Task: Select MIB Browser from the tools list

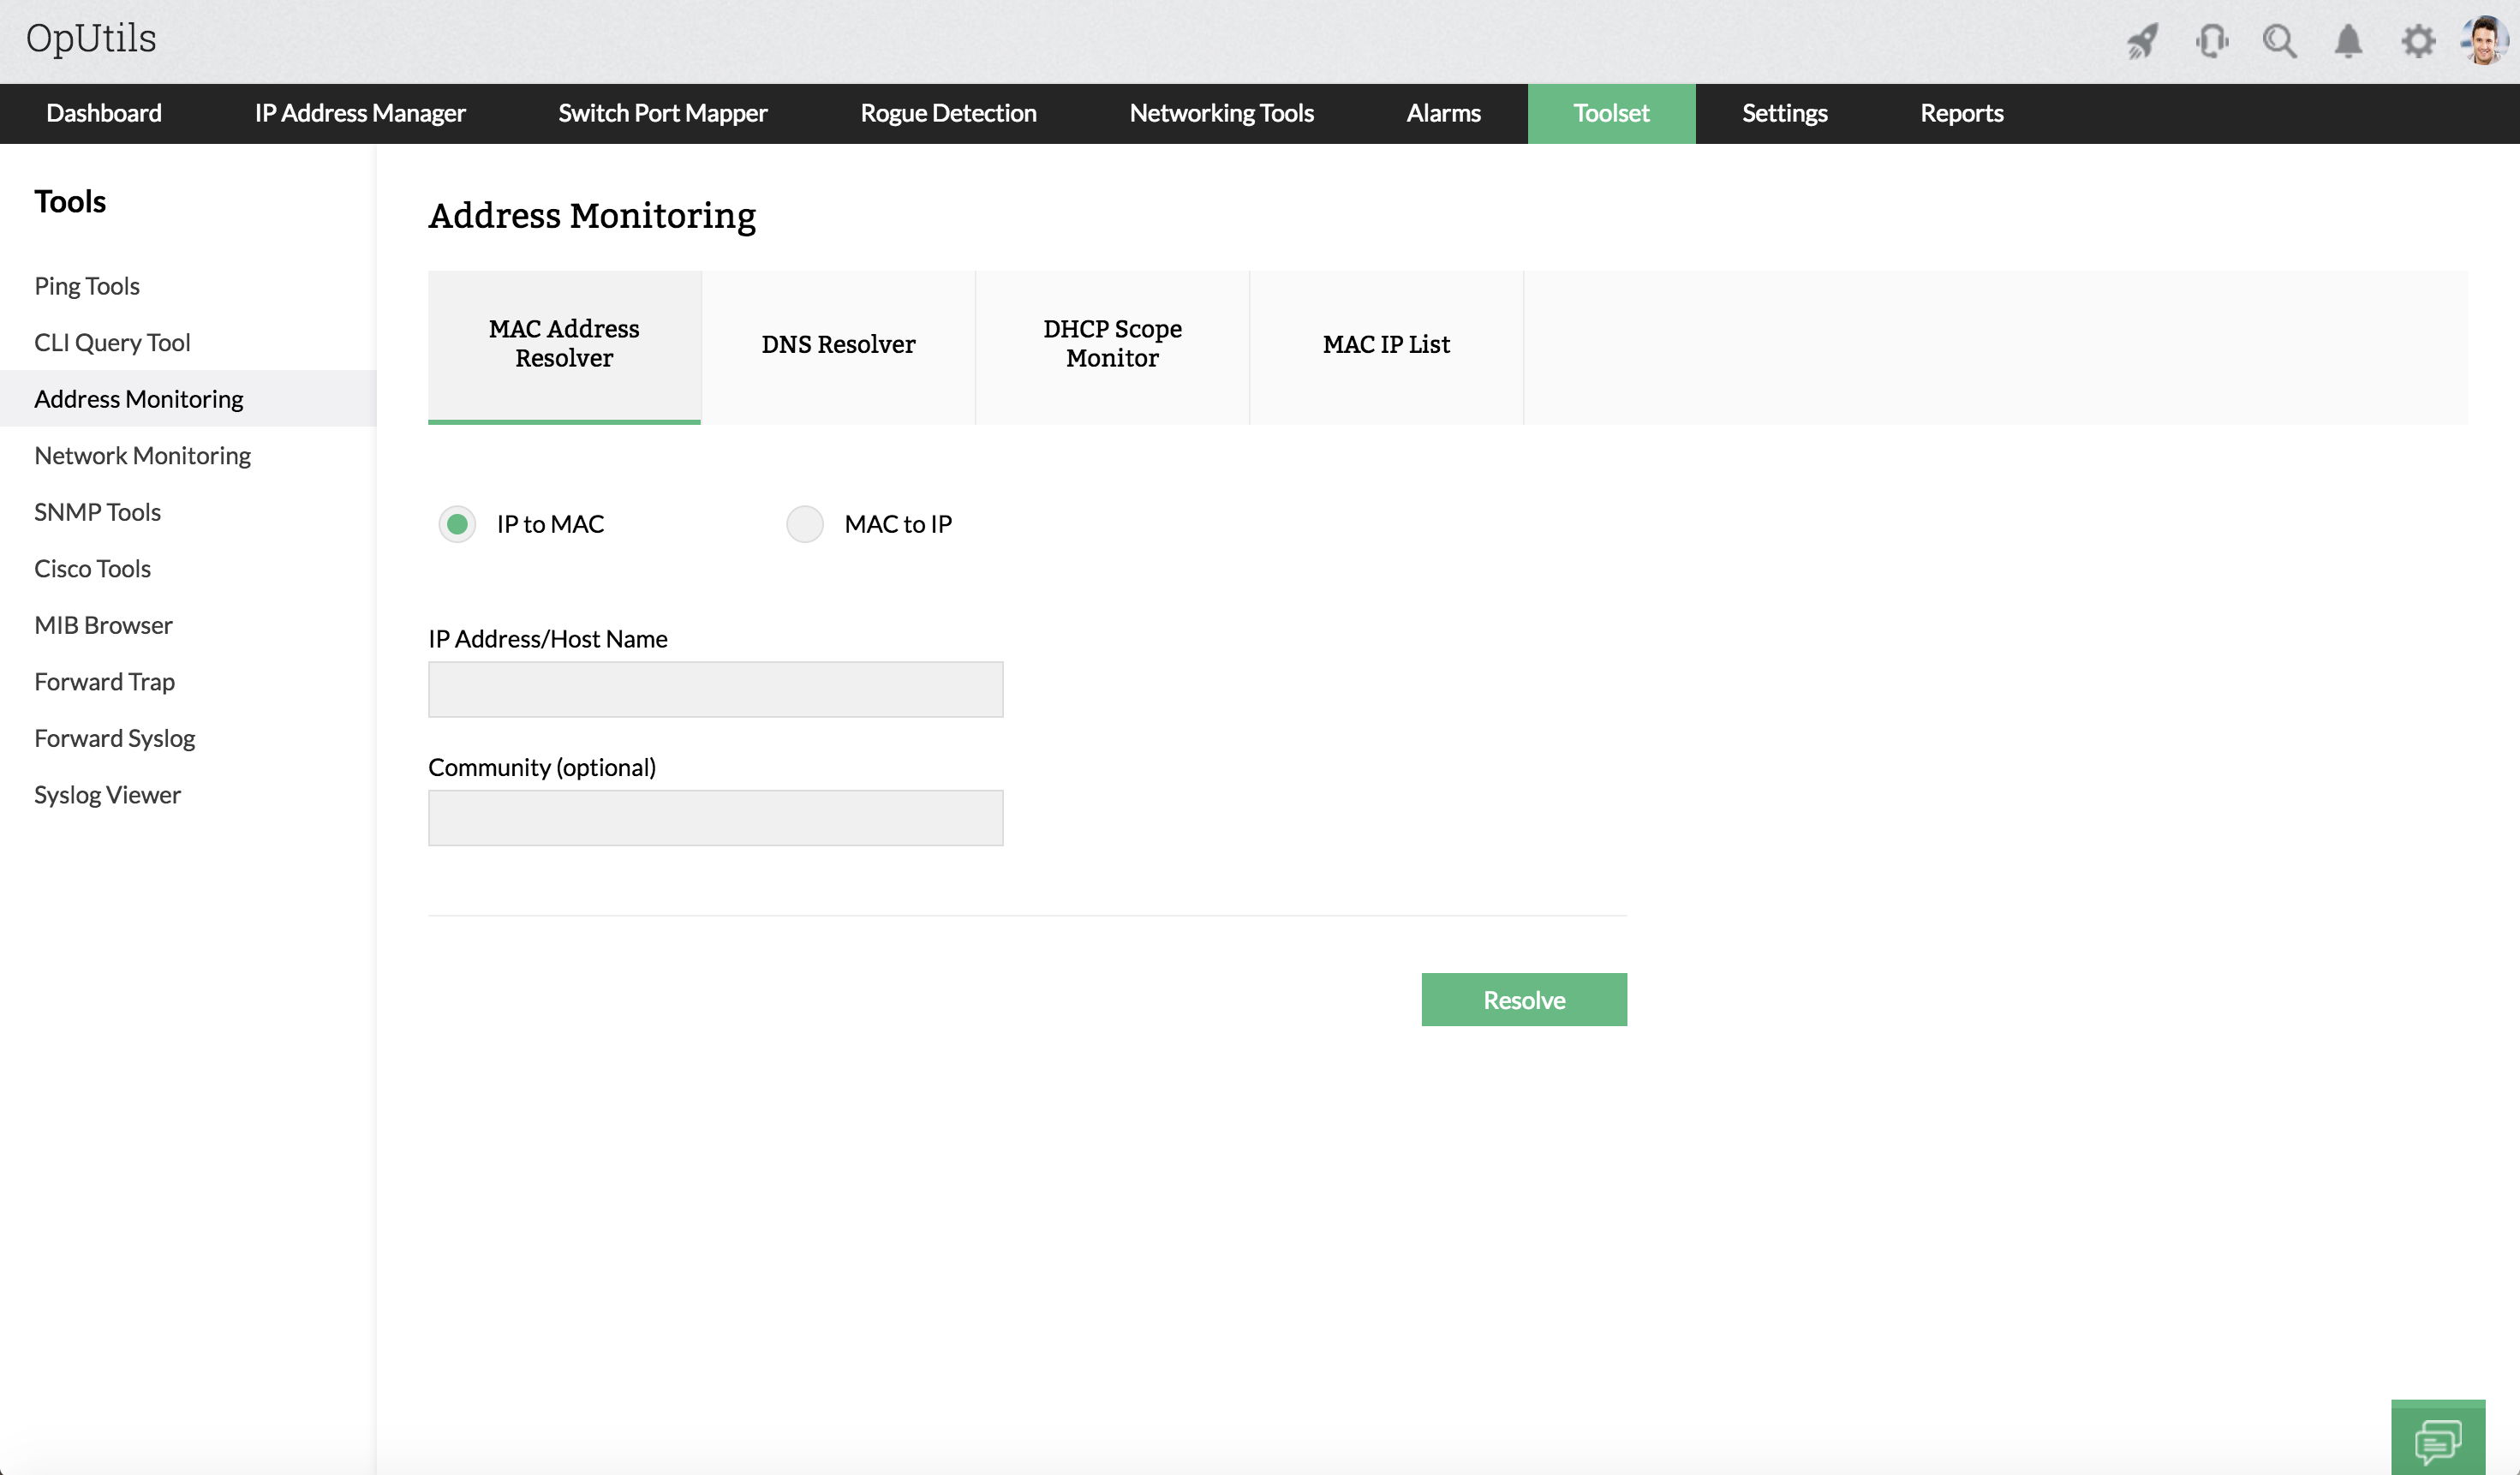Action: tap(103, 625)
